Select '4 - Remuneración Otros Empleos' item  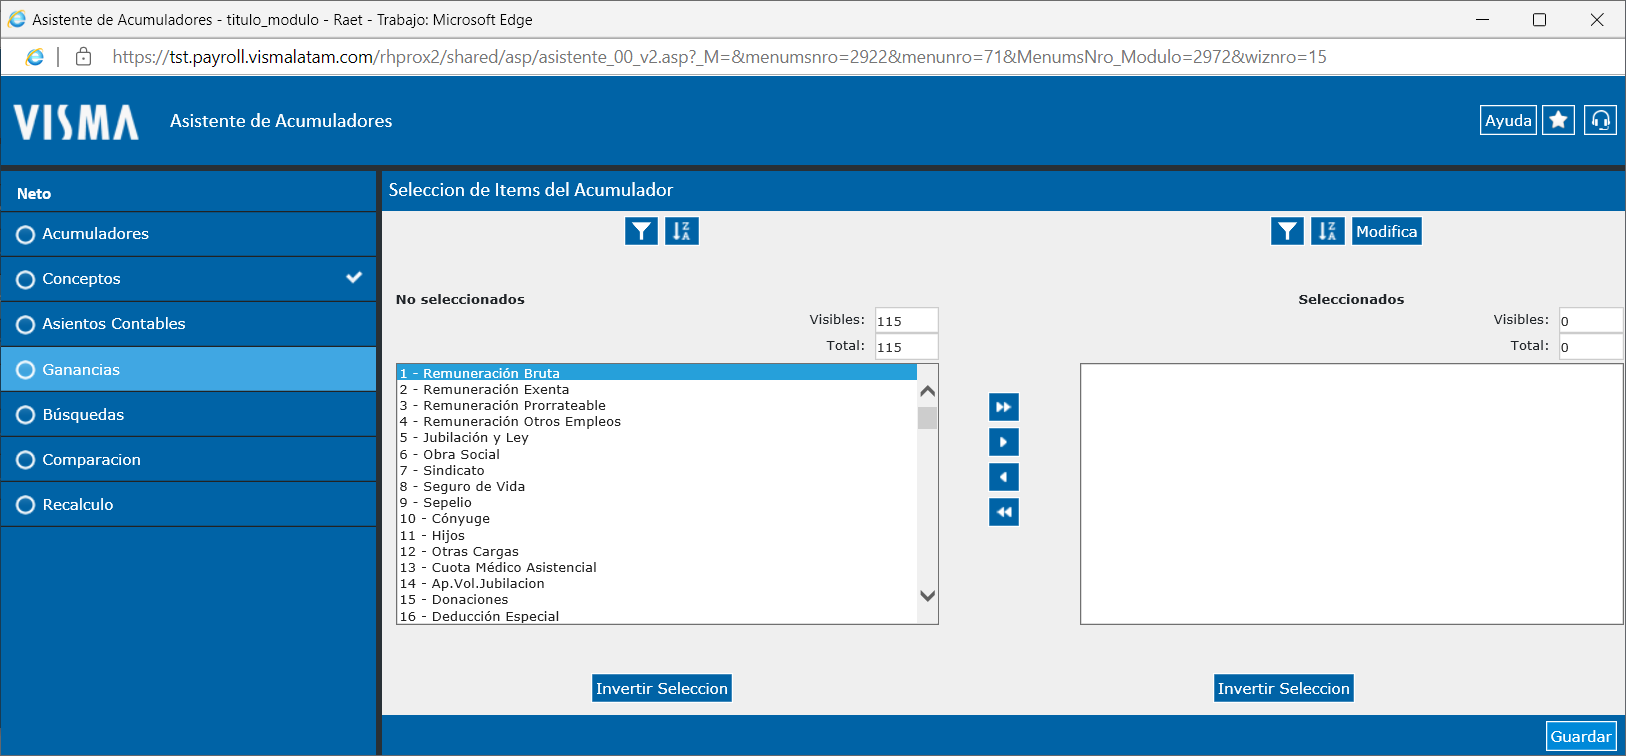pos(657,421)
